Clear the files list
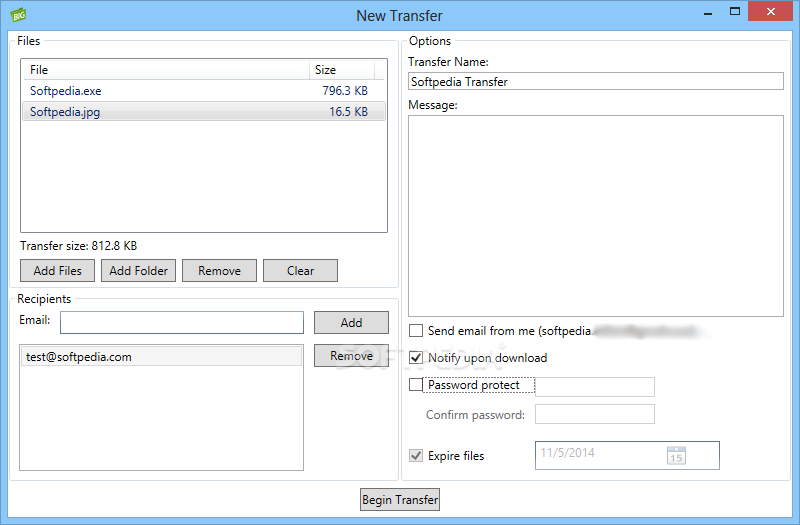 [300, 270]
